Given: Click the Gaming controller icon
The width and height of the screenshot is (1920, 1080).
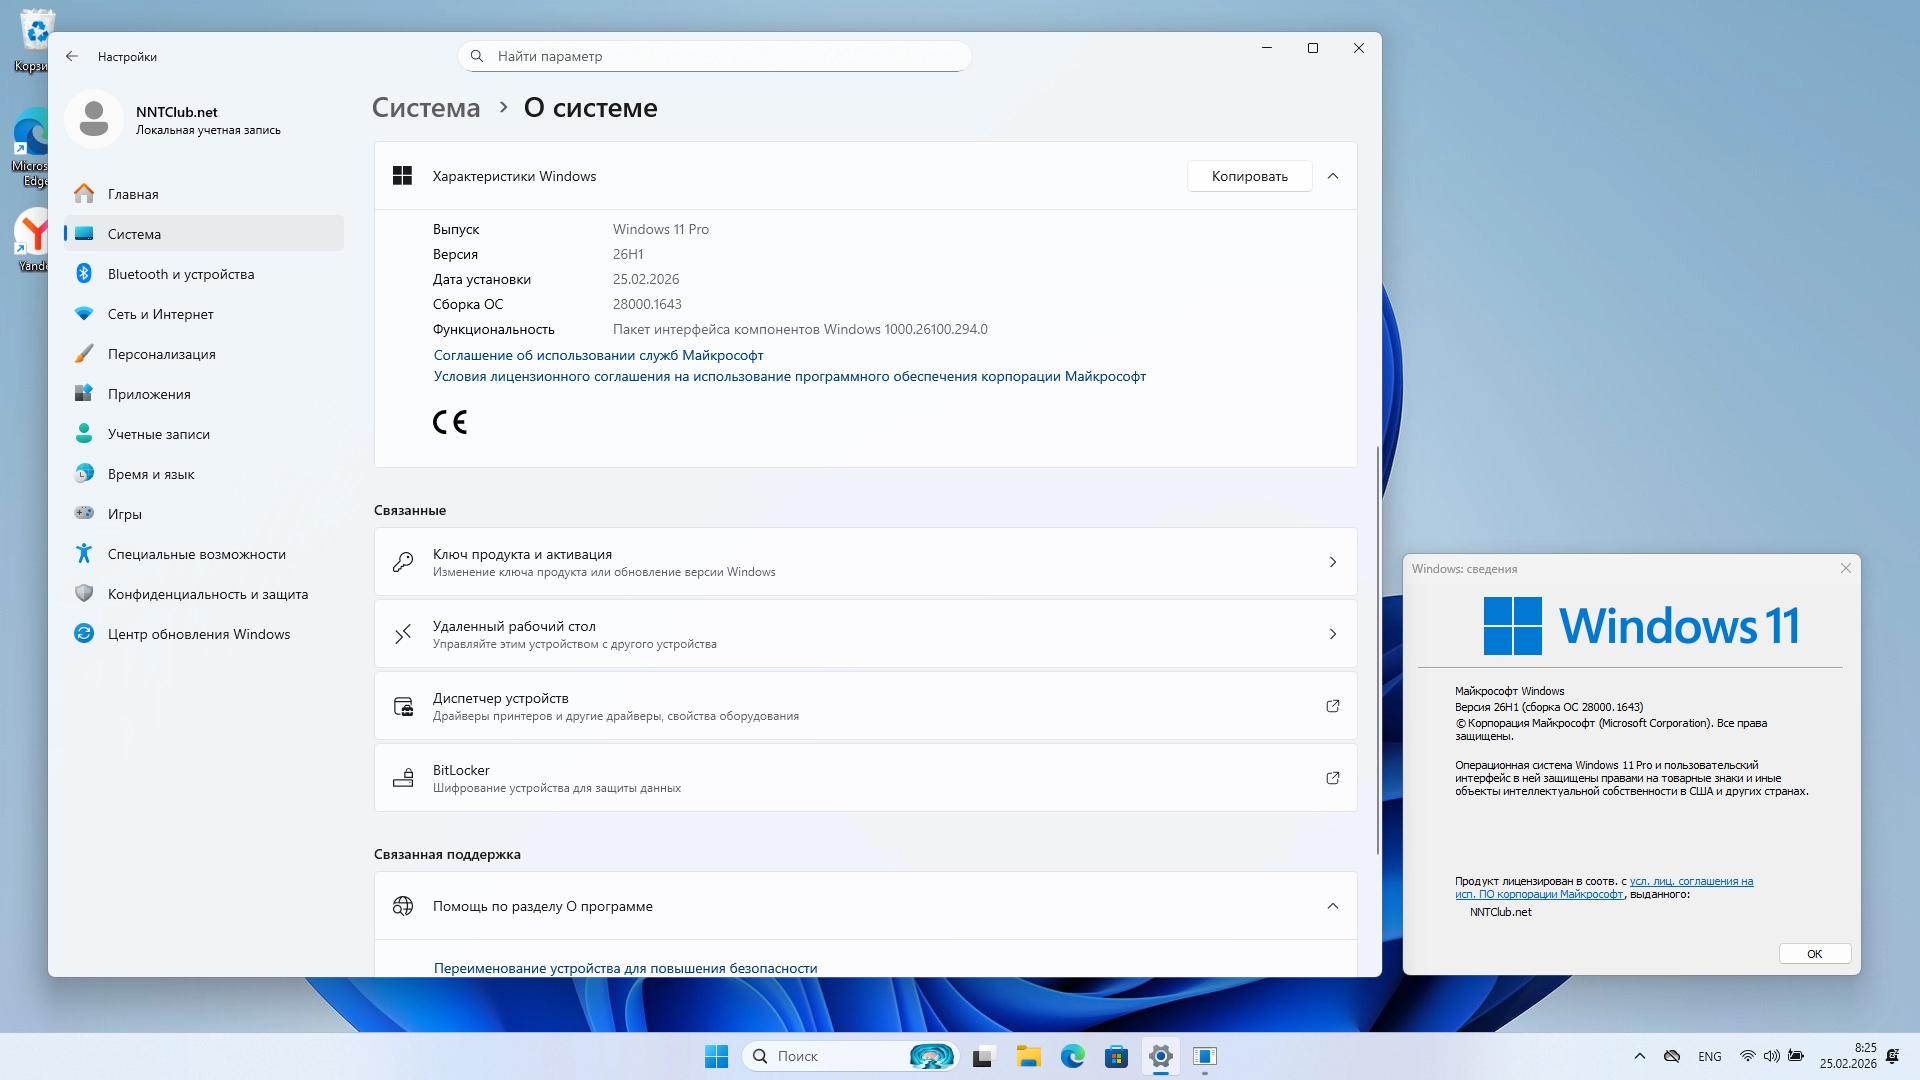Looking at the screenshot, I should click(84, 514).
